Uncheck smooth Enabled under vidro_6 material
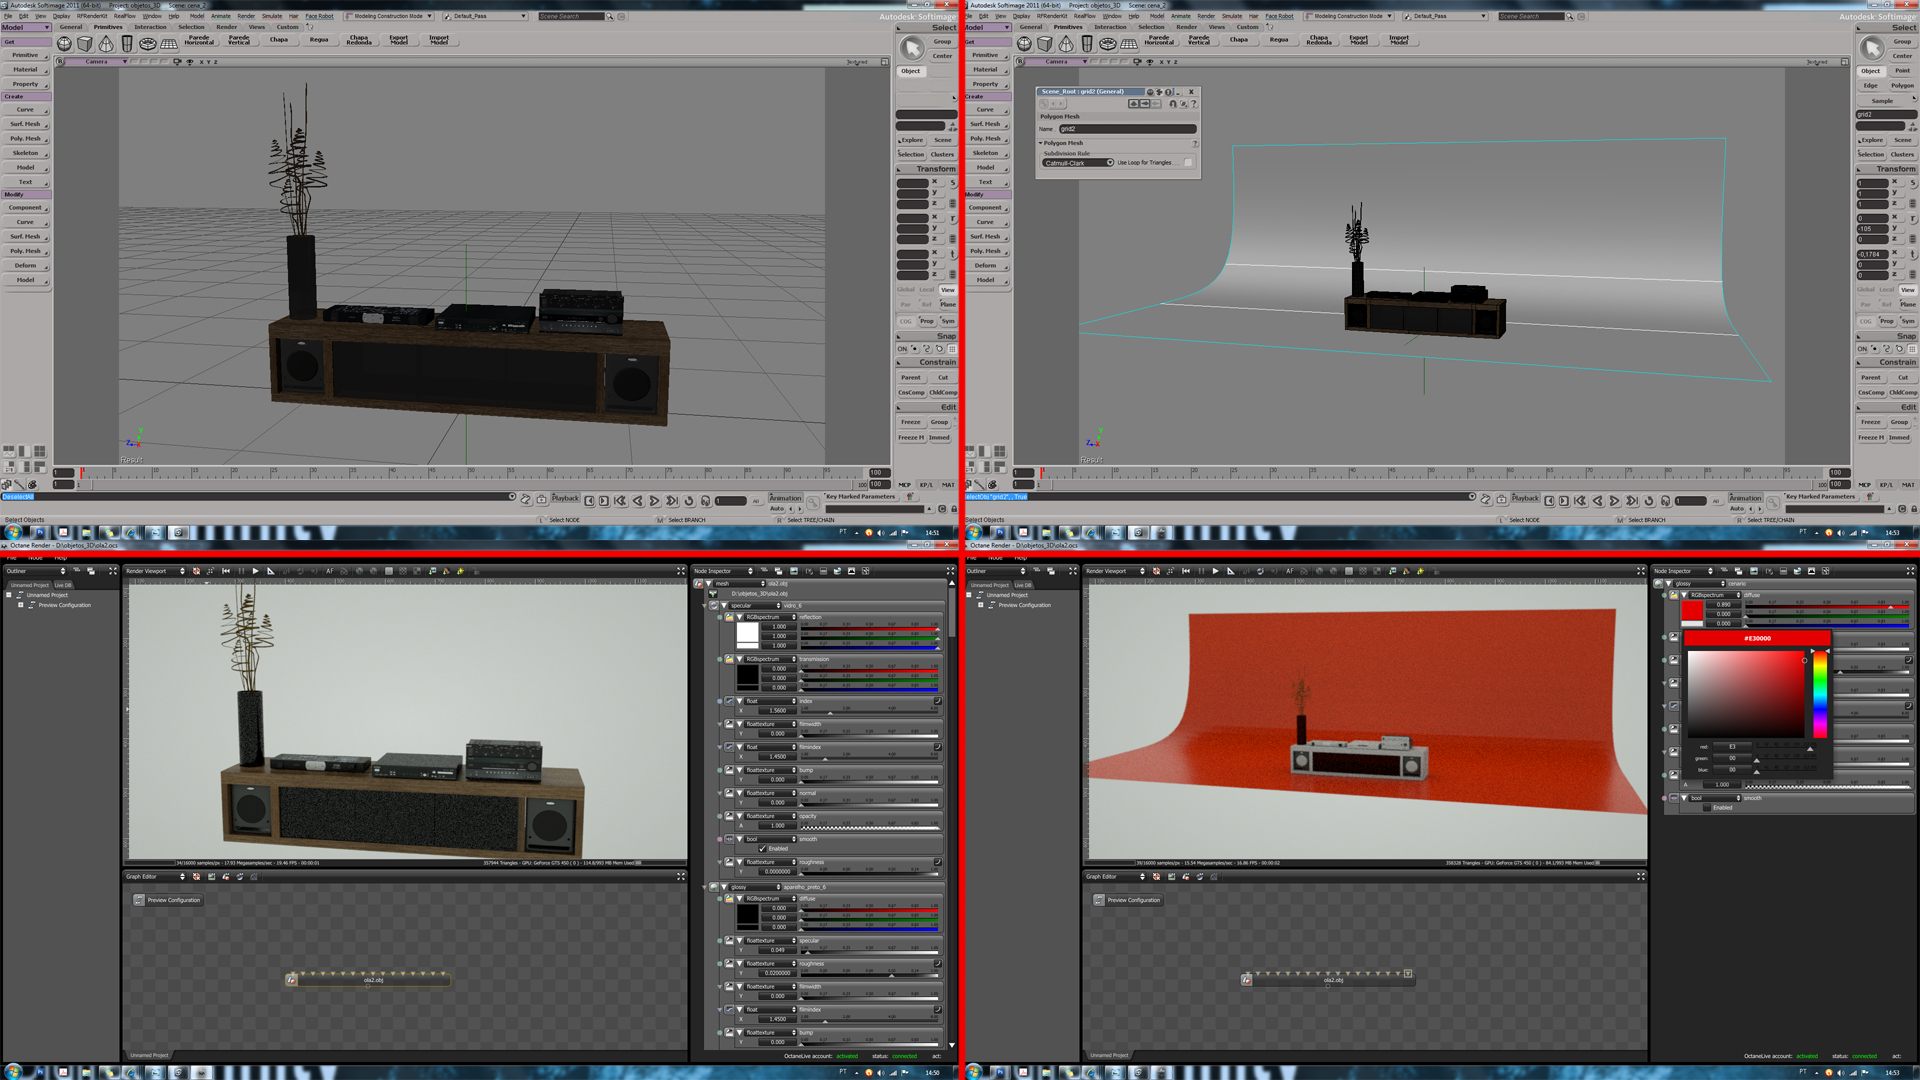Viewport: 1920px width, 1080px height. (763, 848)
